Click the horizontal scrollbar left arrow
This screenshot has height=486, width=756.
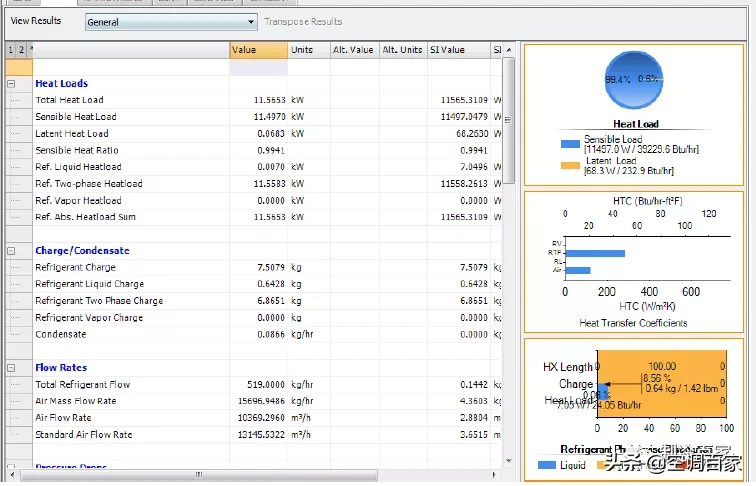13,475
